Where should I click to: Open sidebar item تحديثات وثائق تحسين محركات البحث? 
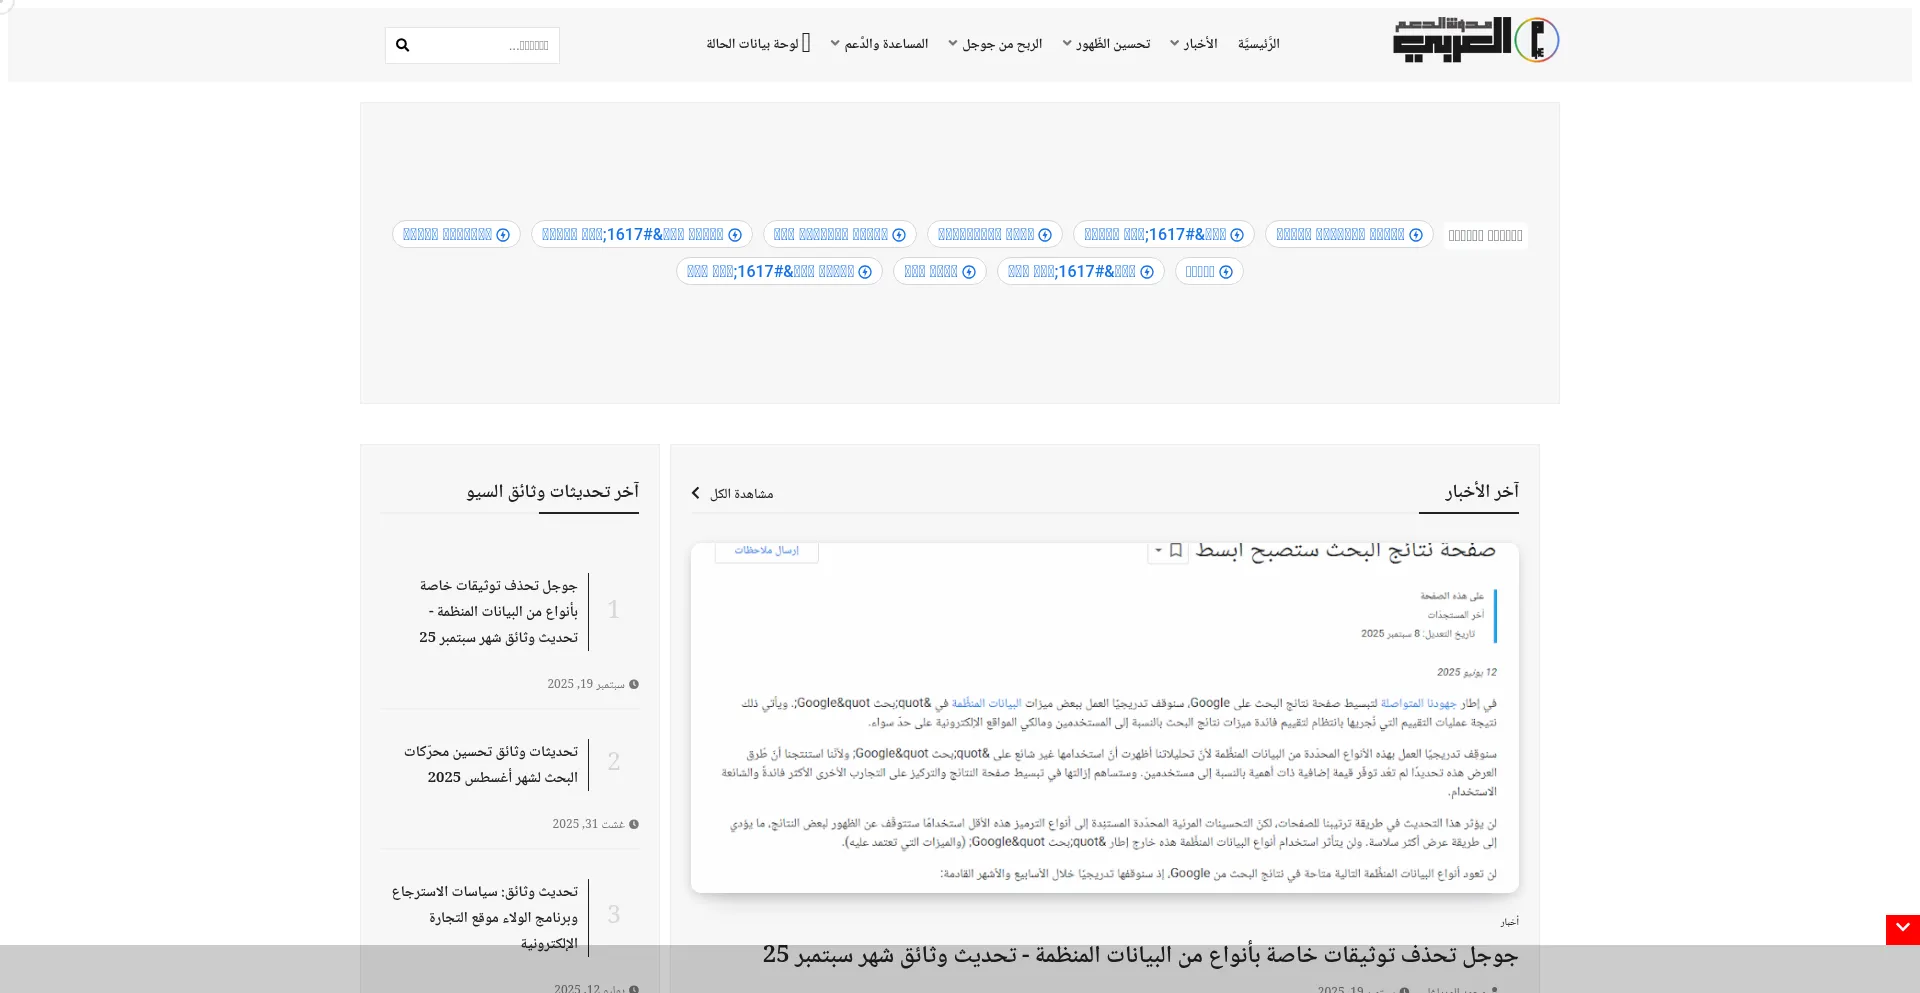pos(491,764)
